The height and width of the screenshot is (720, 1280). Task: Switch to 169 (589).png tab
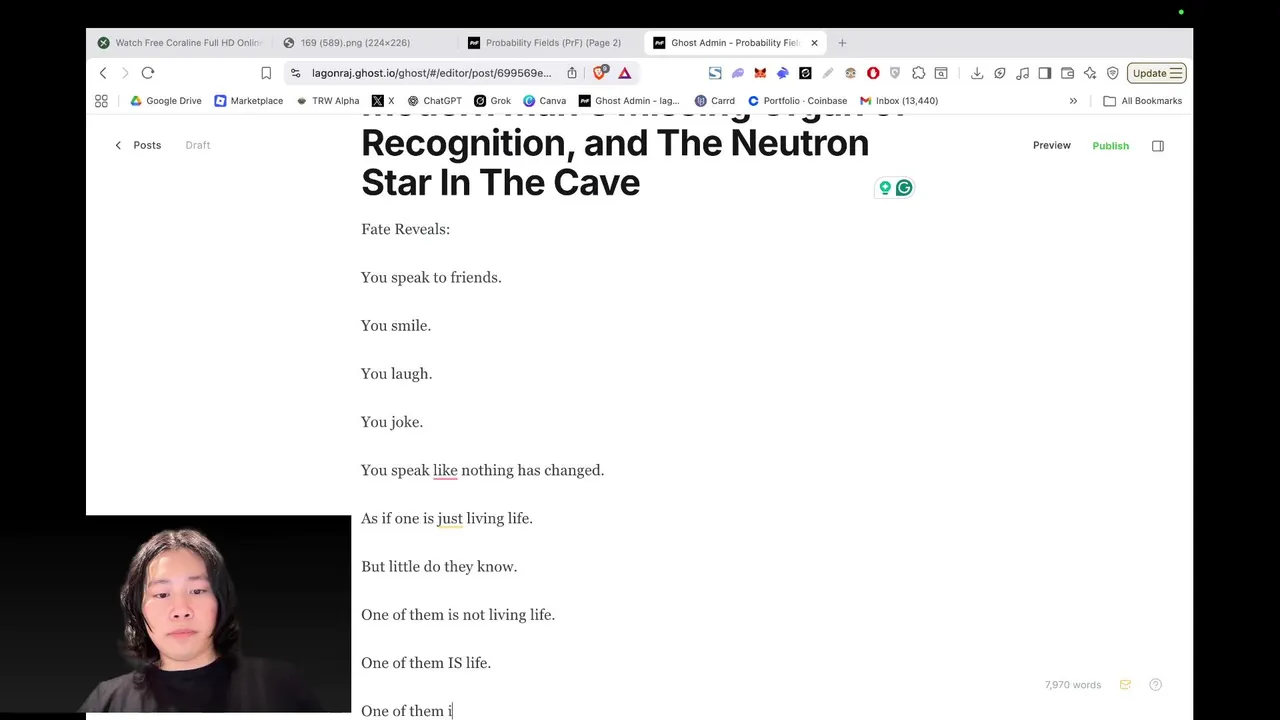point(355,43)
